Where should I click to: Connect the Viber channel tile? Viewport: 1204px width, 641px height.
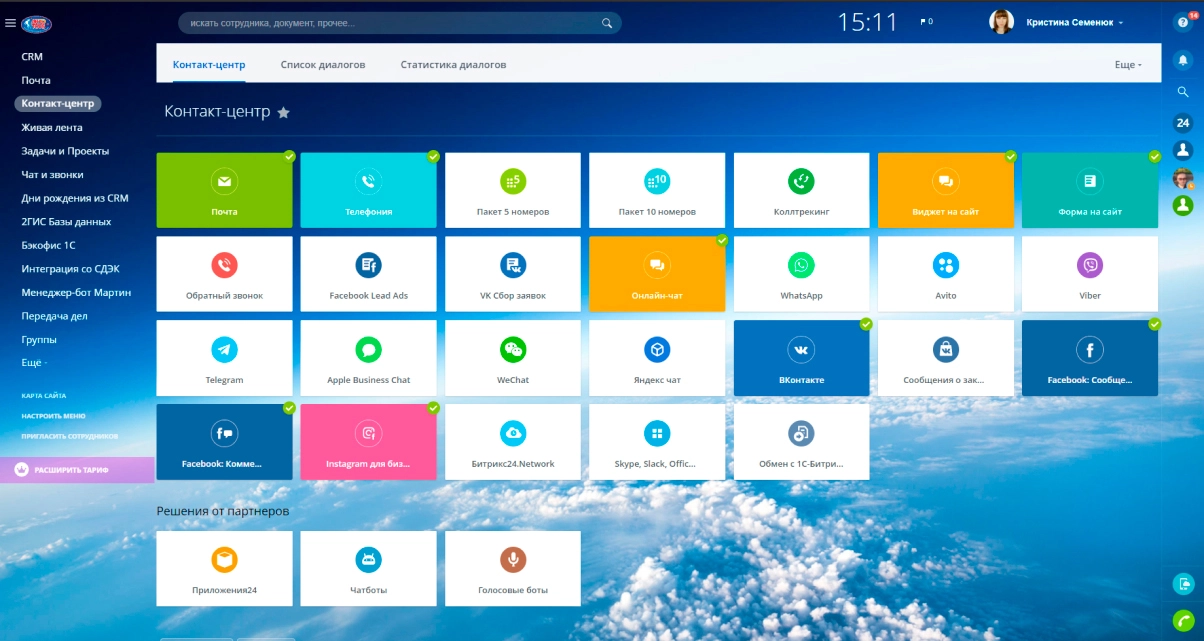click(1090, 274)
